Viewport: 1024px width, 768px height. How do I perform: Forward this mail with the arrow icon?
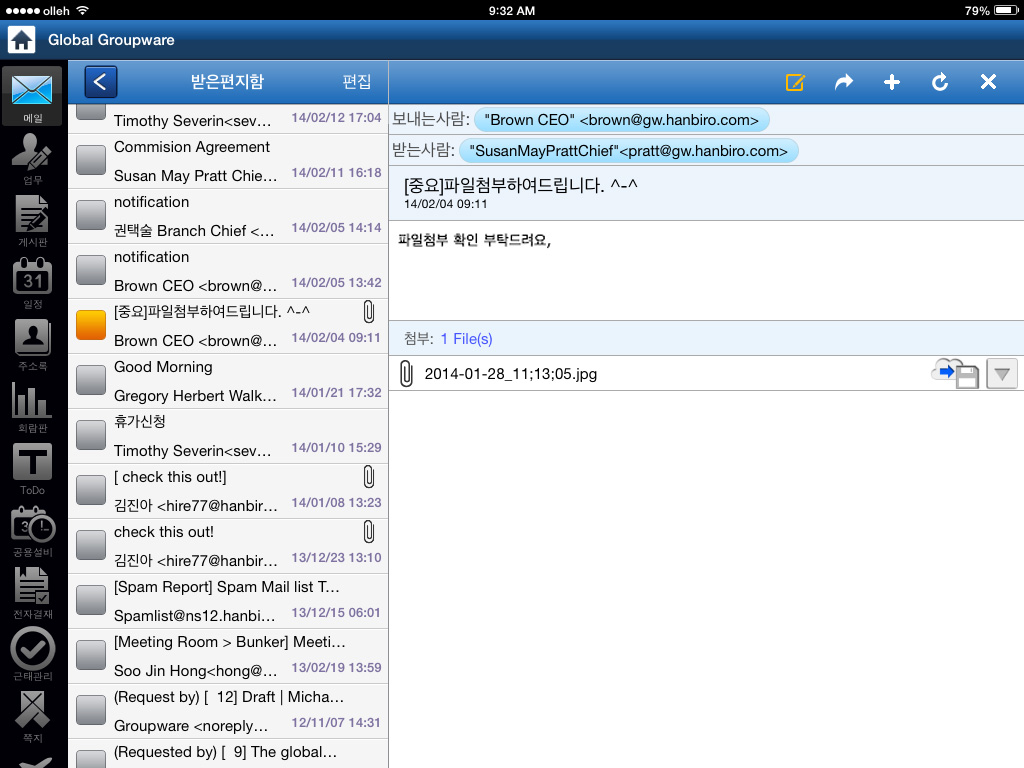[844, 82]
